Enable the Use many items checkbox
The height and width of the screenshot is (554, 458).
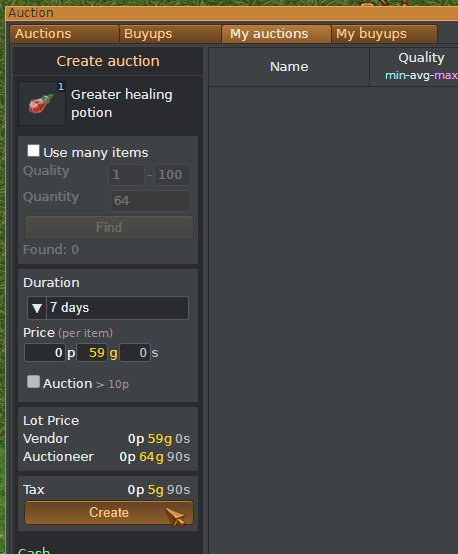(x=33, y=151)
